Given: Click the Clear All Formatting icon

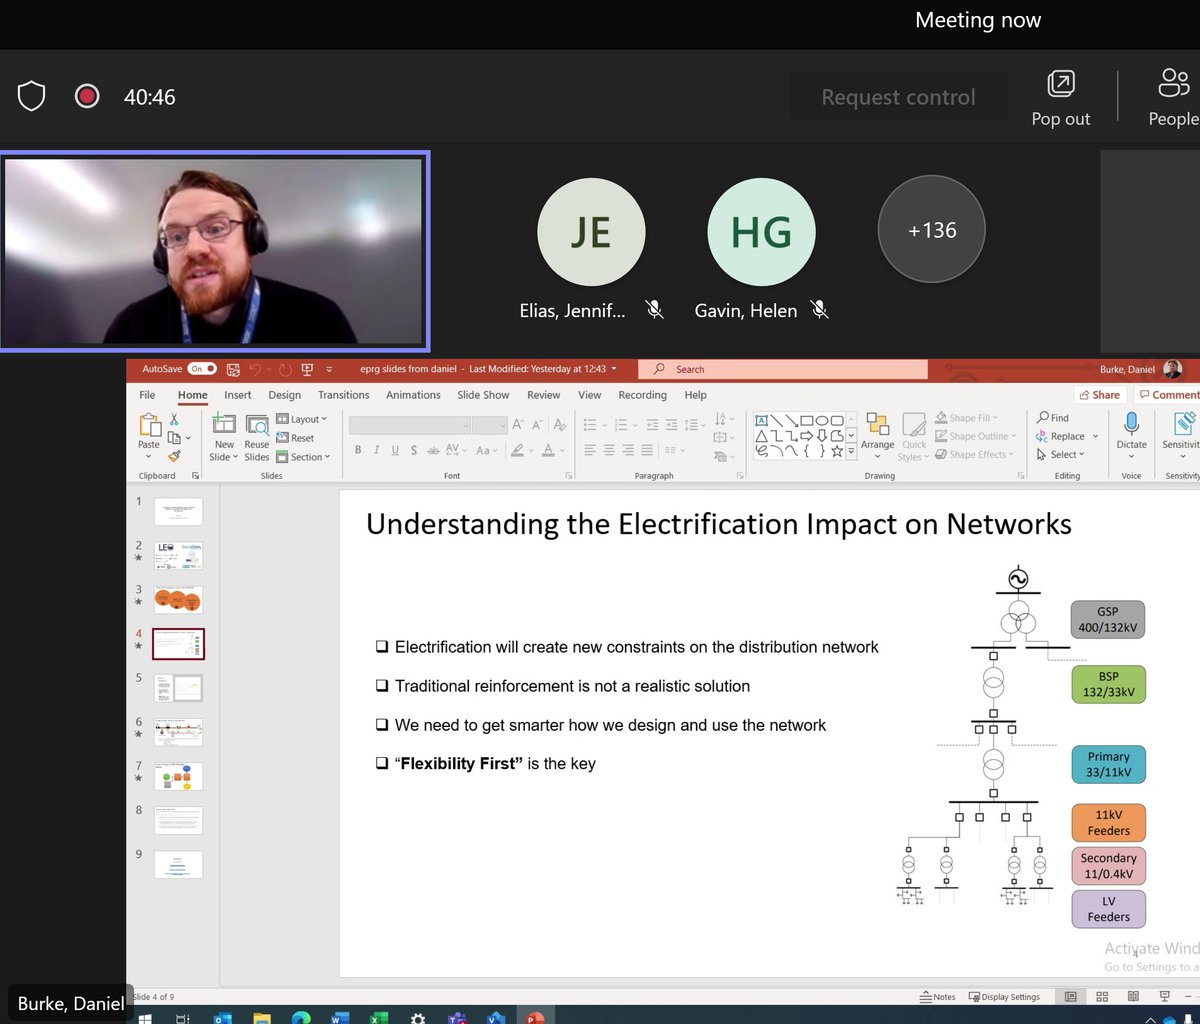Looking at the screenshot, I should coord(560,425).
